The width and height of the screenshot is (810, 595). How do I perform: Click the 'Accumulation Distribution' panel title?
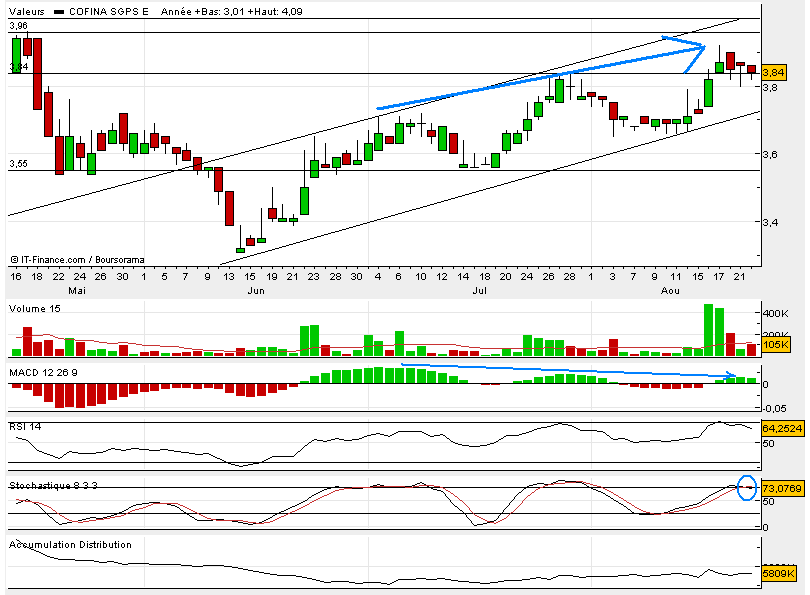click(70, 544)
